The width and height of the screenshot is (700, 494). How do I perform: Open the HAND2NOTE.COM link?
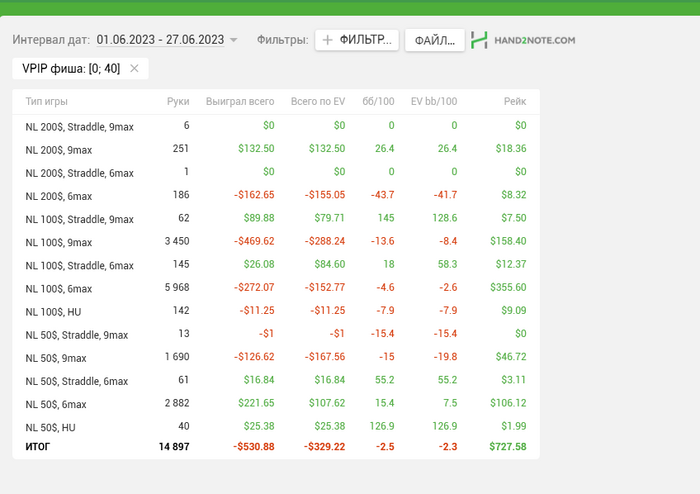[535, 40]
